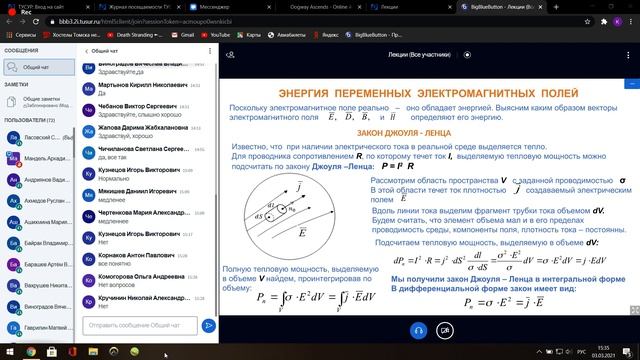The image size is (640, 360).
Task: Open Chrome profile avatar
Action: click(x=618, y=22)
